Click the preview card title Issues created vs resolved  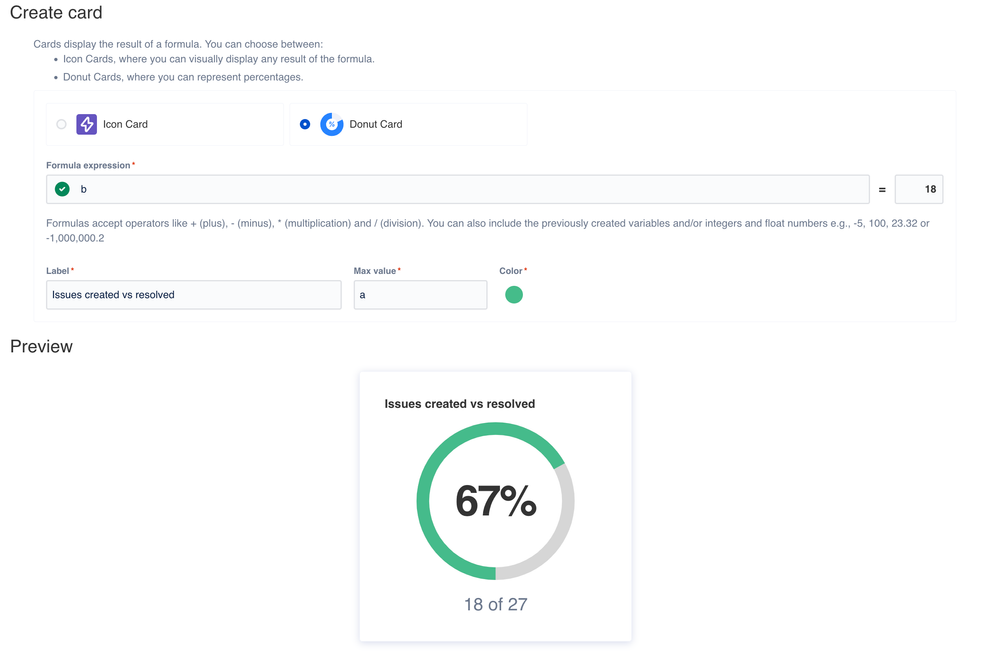[x=460, y=404]
